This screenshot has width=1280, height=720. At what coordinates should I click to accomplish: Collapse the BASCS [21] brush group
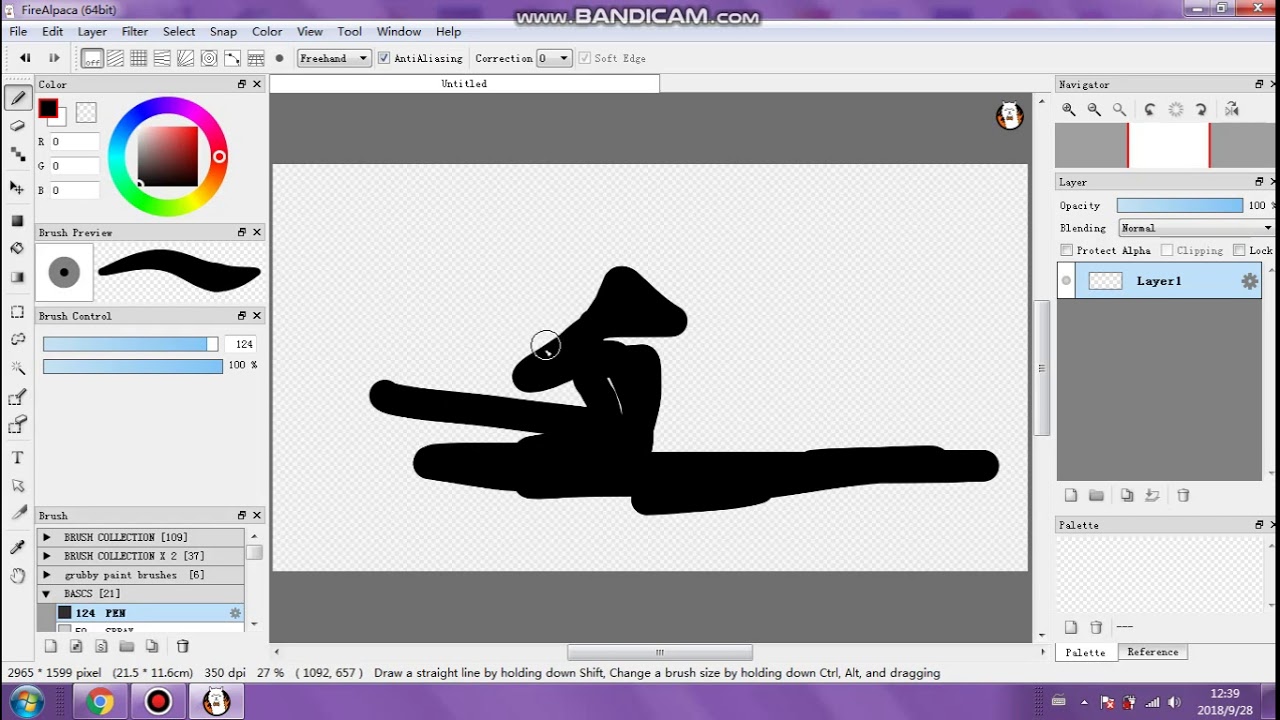(46, 594)
